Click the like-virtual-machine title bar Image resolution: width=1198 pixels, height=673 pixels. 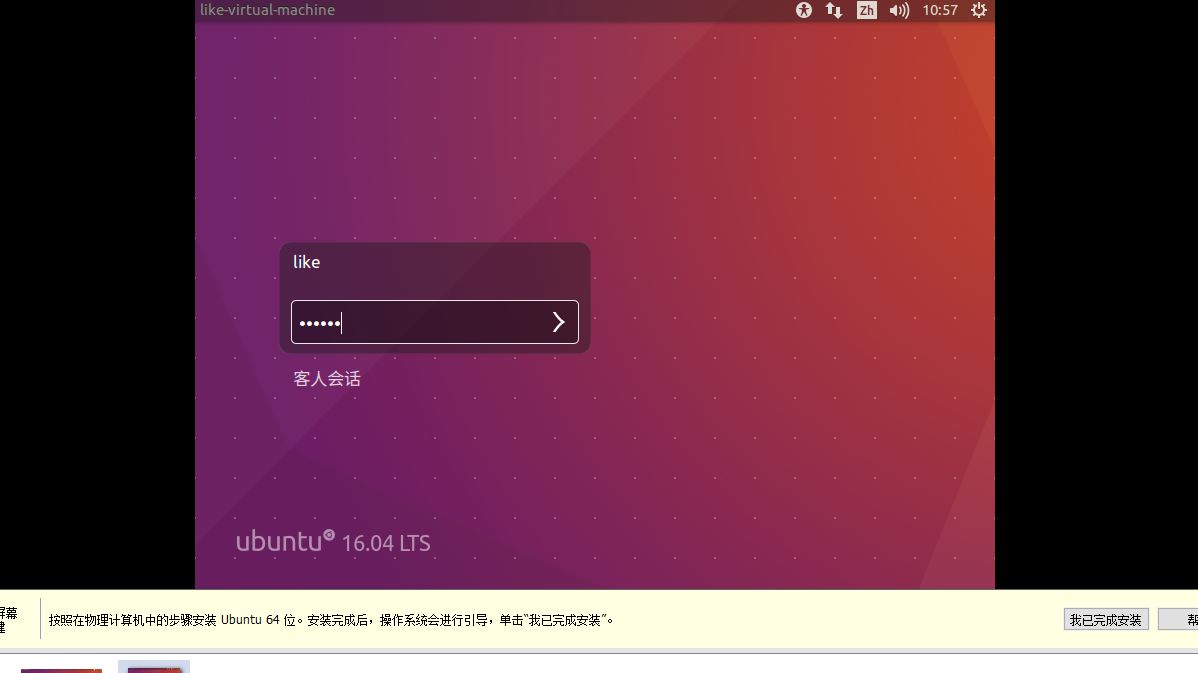point(267,10)
